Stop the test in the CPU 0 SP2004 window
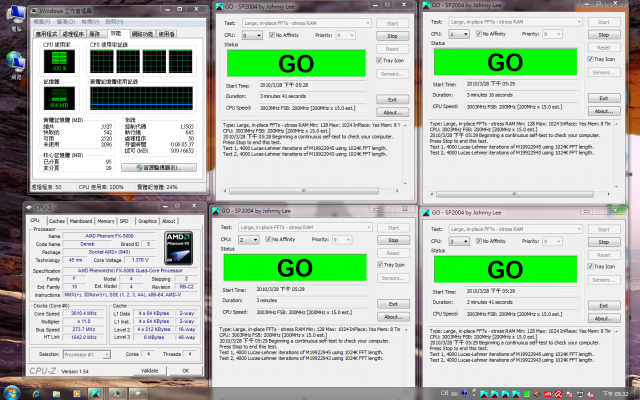This screenshot has height=400, width=640. pyautogui.click(x=392, y=36)
